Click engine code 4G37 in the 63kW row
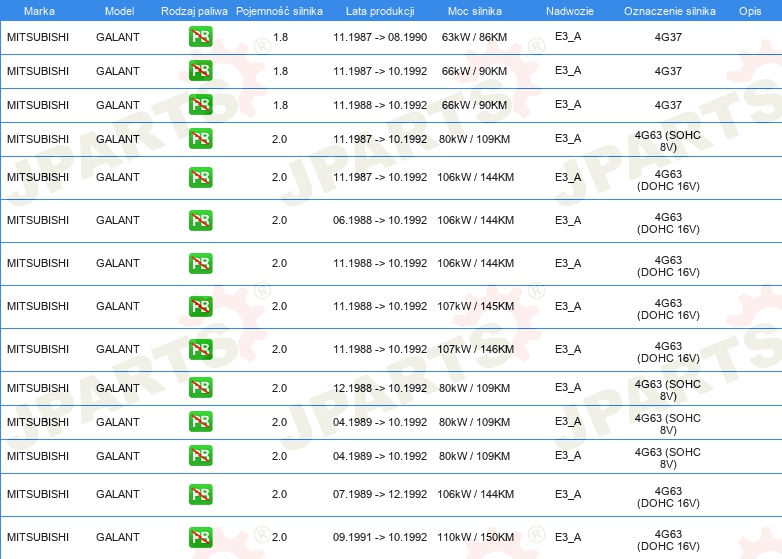This screenshot has height=559, width=782. (x=668, y=37)
